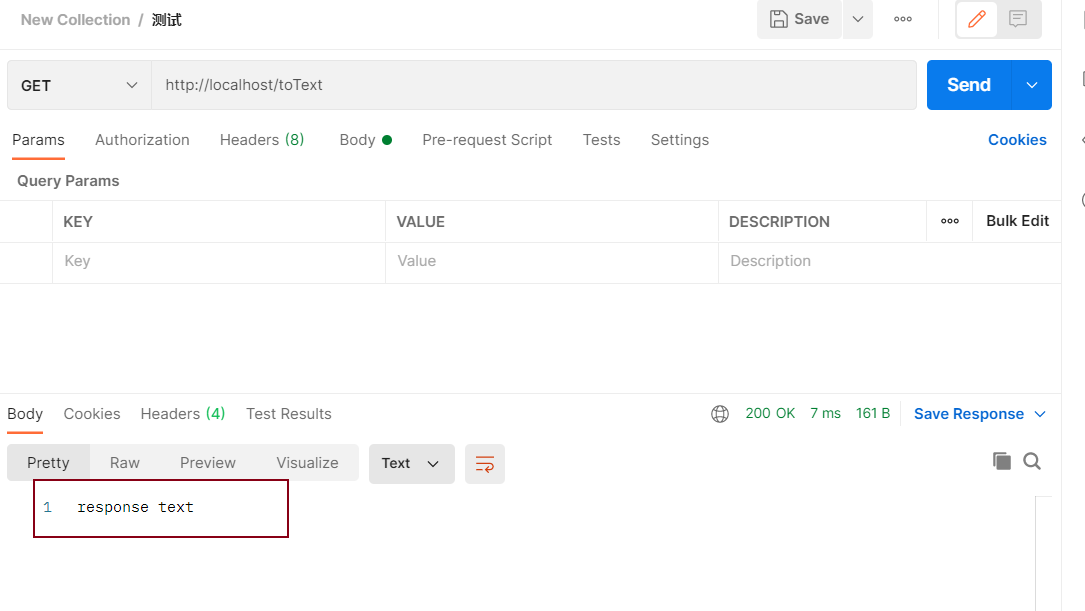This screenshot has height=611, width=1085.
Task: Open the Text format dropdown
Action: pyautogui.click(x=412, y=464)
